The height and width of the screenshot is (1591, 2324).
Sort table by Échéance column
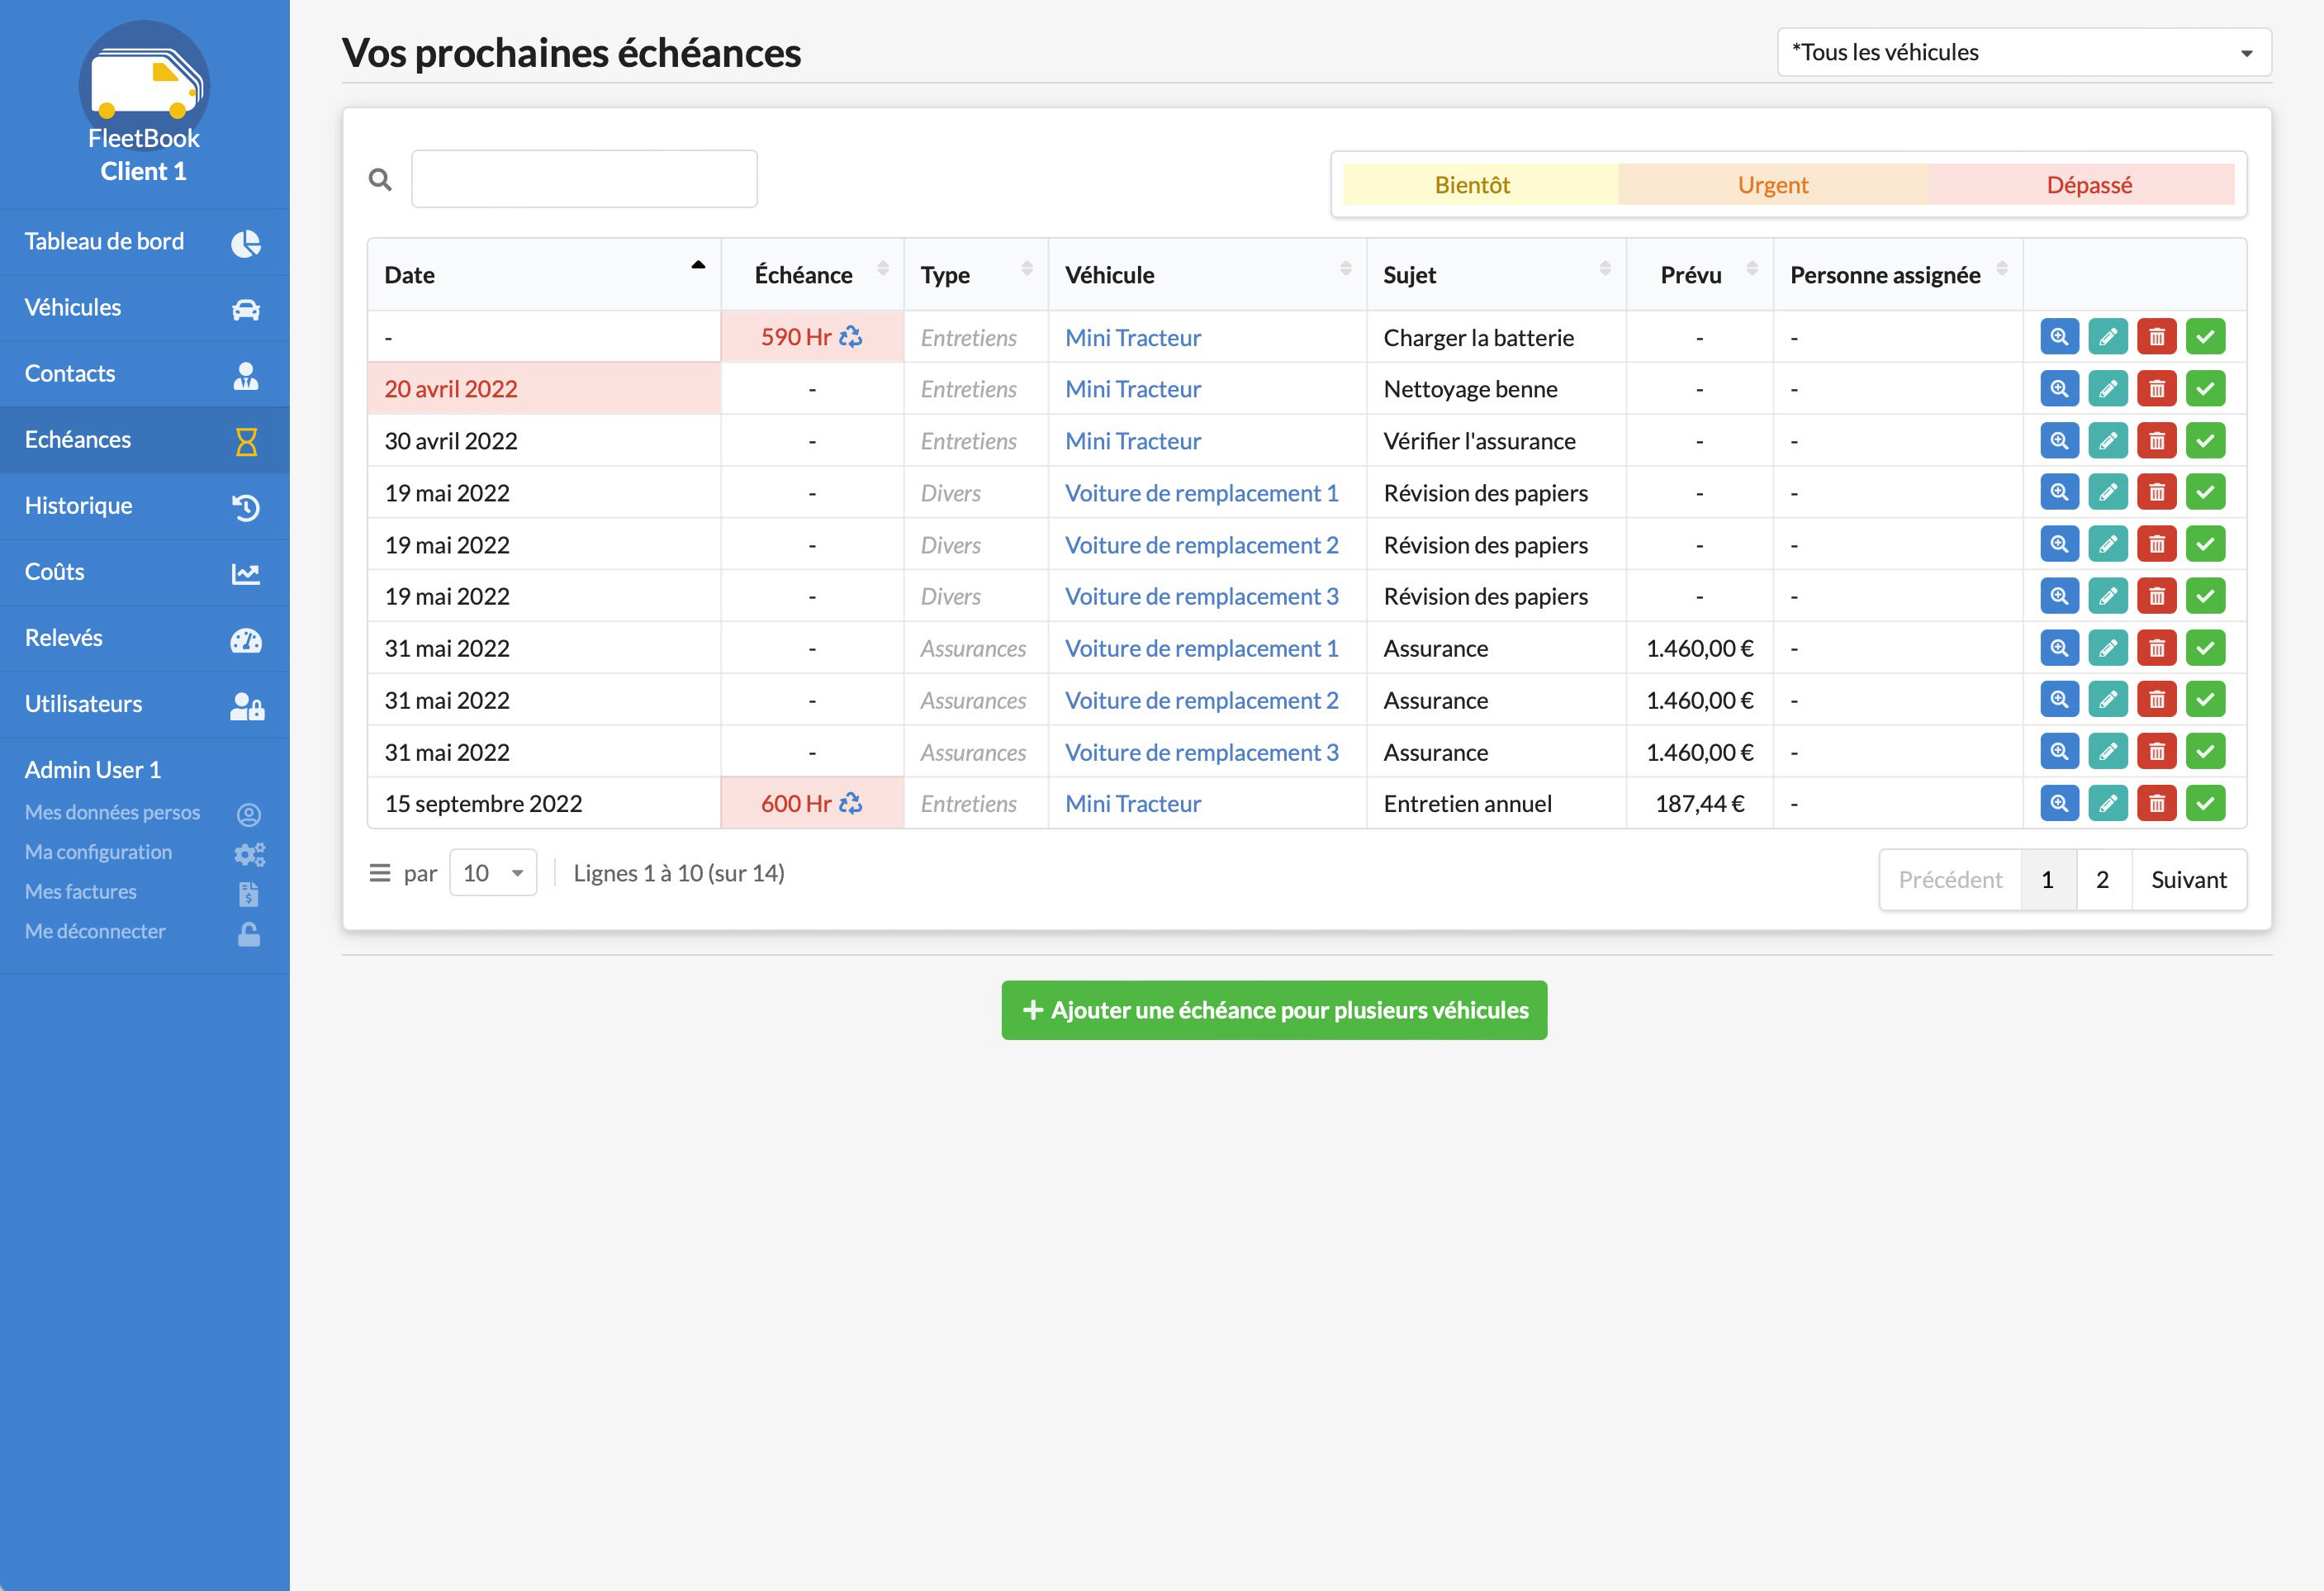pos(812,275)
